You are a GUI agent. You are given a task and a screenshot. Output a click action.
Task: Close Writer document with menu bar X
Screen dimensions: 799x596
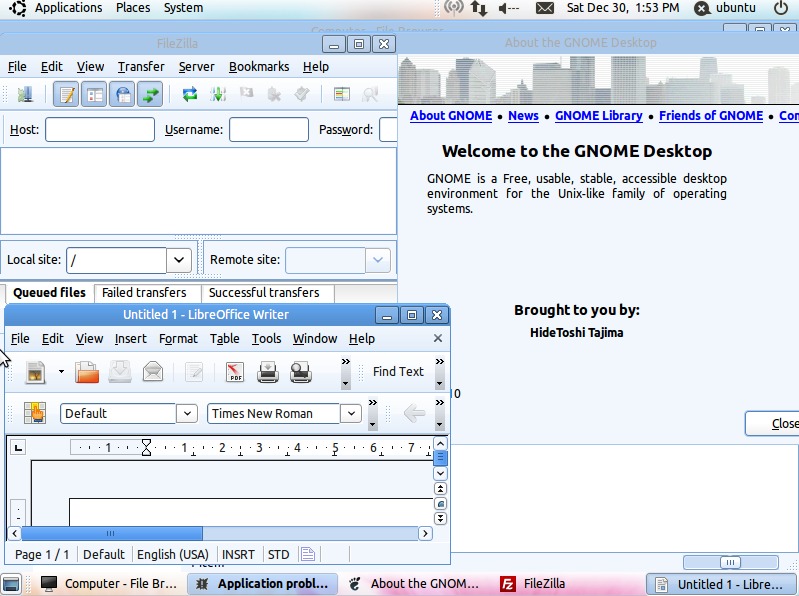438,338
